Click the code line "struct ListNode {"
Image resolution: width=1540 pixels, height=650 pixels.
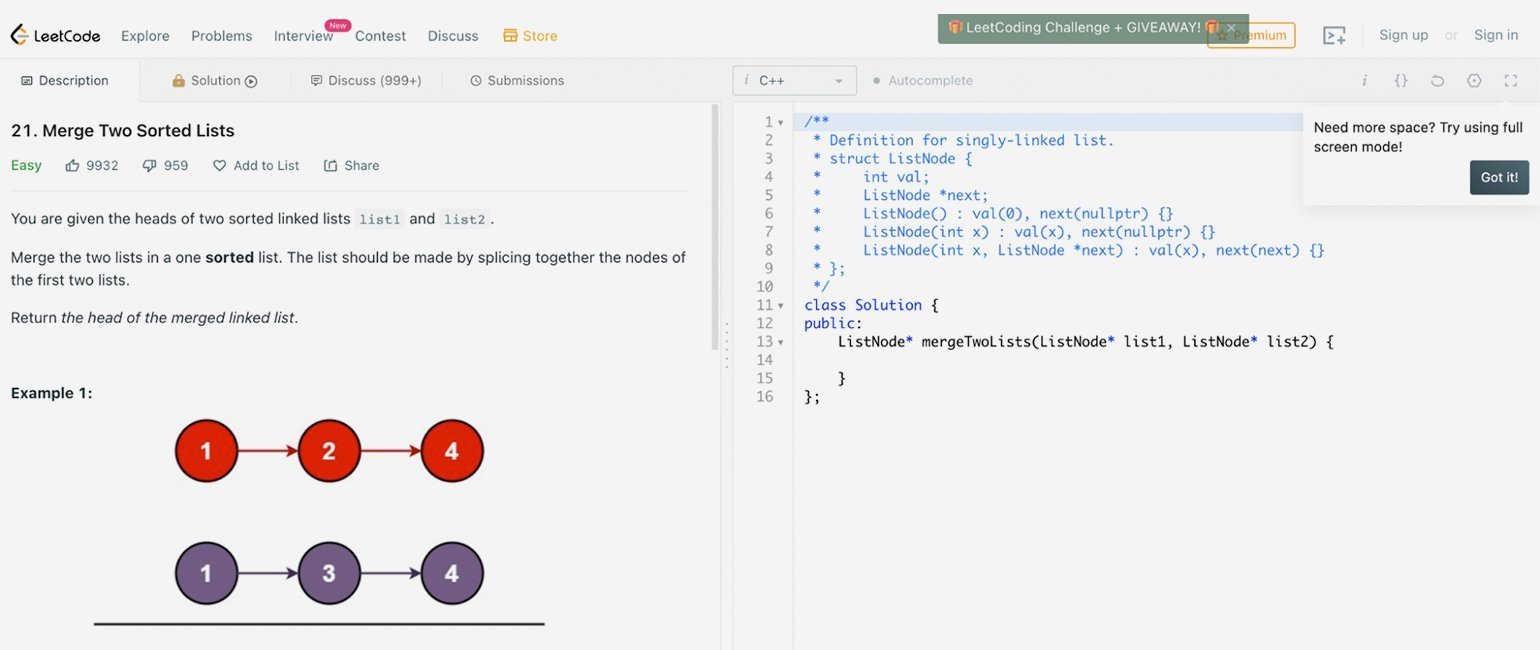(901, 159)
